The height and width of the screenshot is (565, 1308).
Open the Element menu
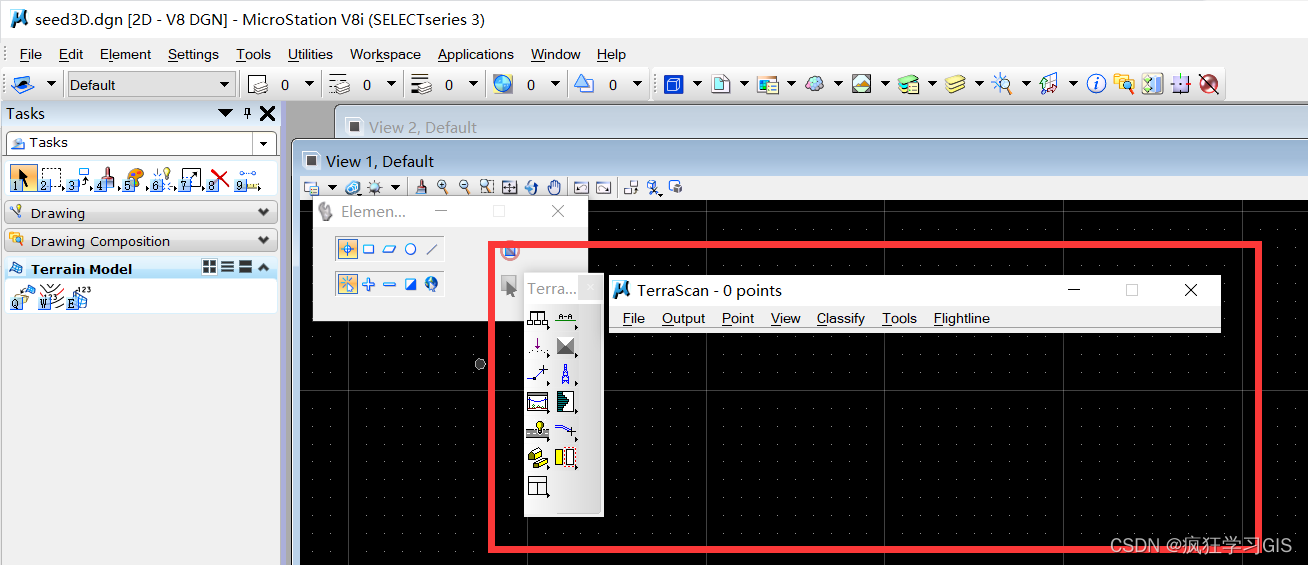click(x=125, y=54)
